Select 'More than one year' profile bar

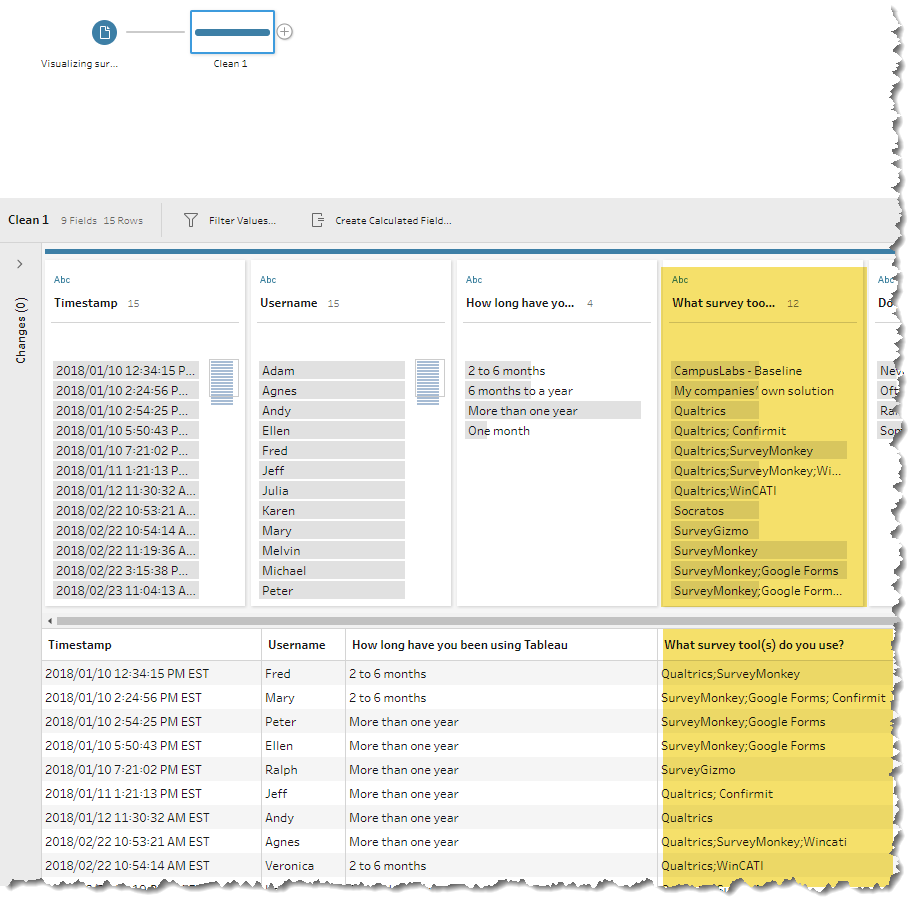coord(553,411)
